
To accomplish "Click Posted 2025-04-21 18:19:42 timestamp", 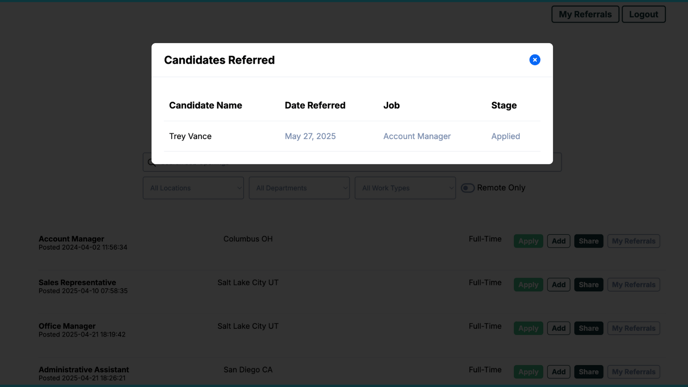I will [x=82, y=334].
